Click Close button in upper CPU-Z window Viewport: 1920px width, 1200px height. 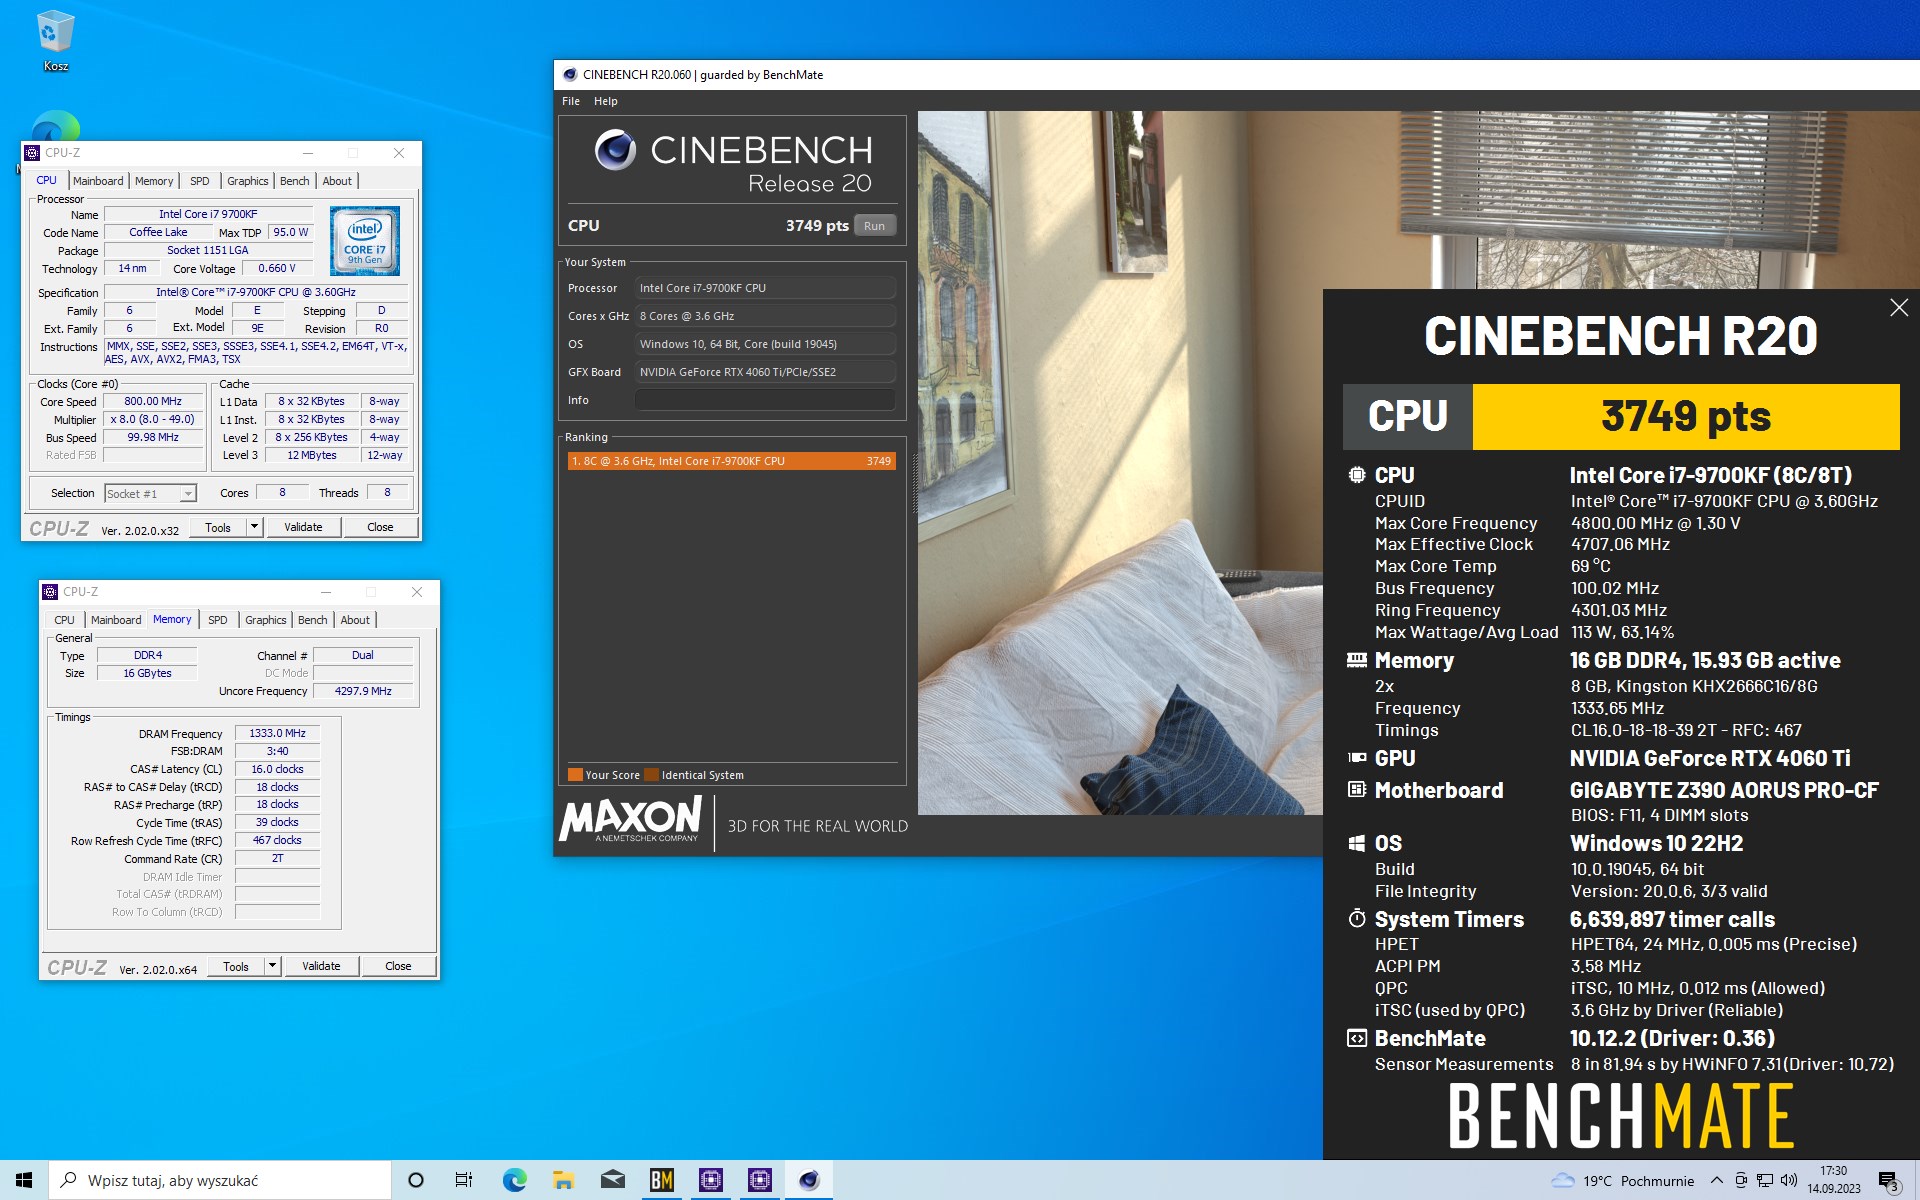[x=380, y=527]
